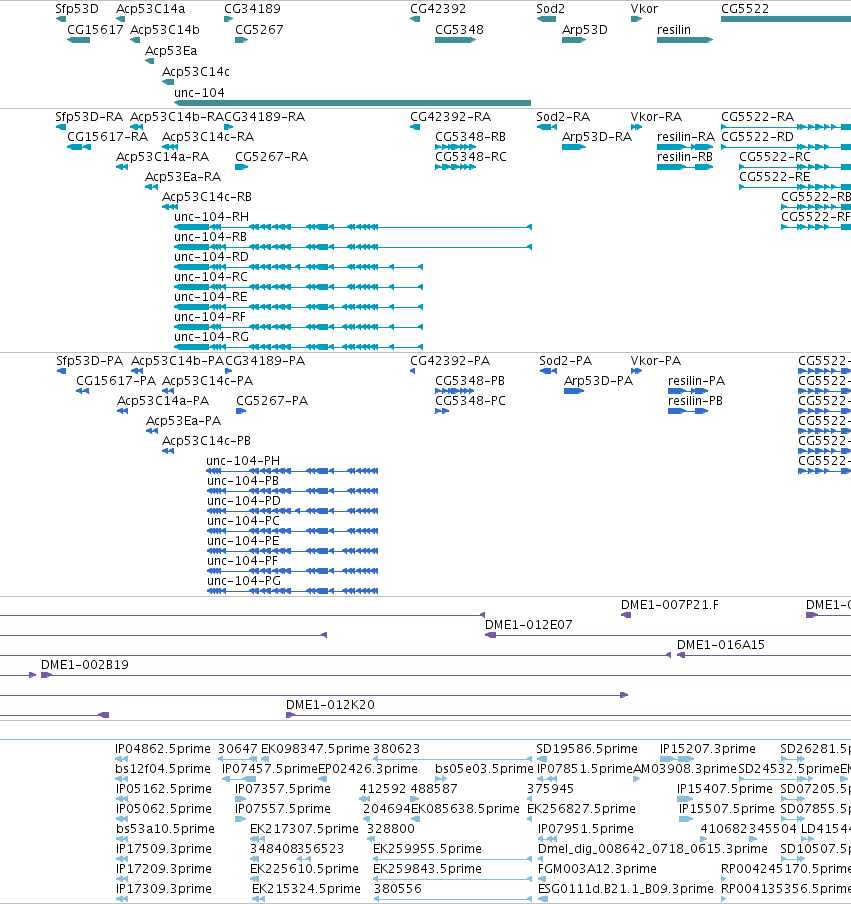Click protein label CG5267-PA
The width and height of the screenshot is (851, 904).
[272, 401]
